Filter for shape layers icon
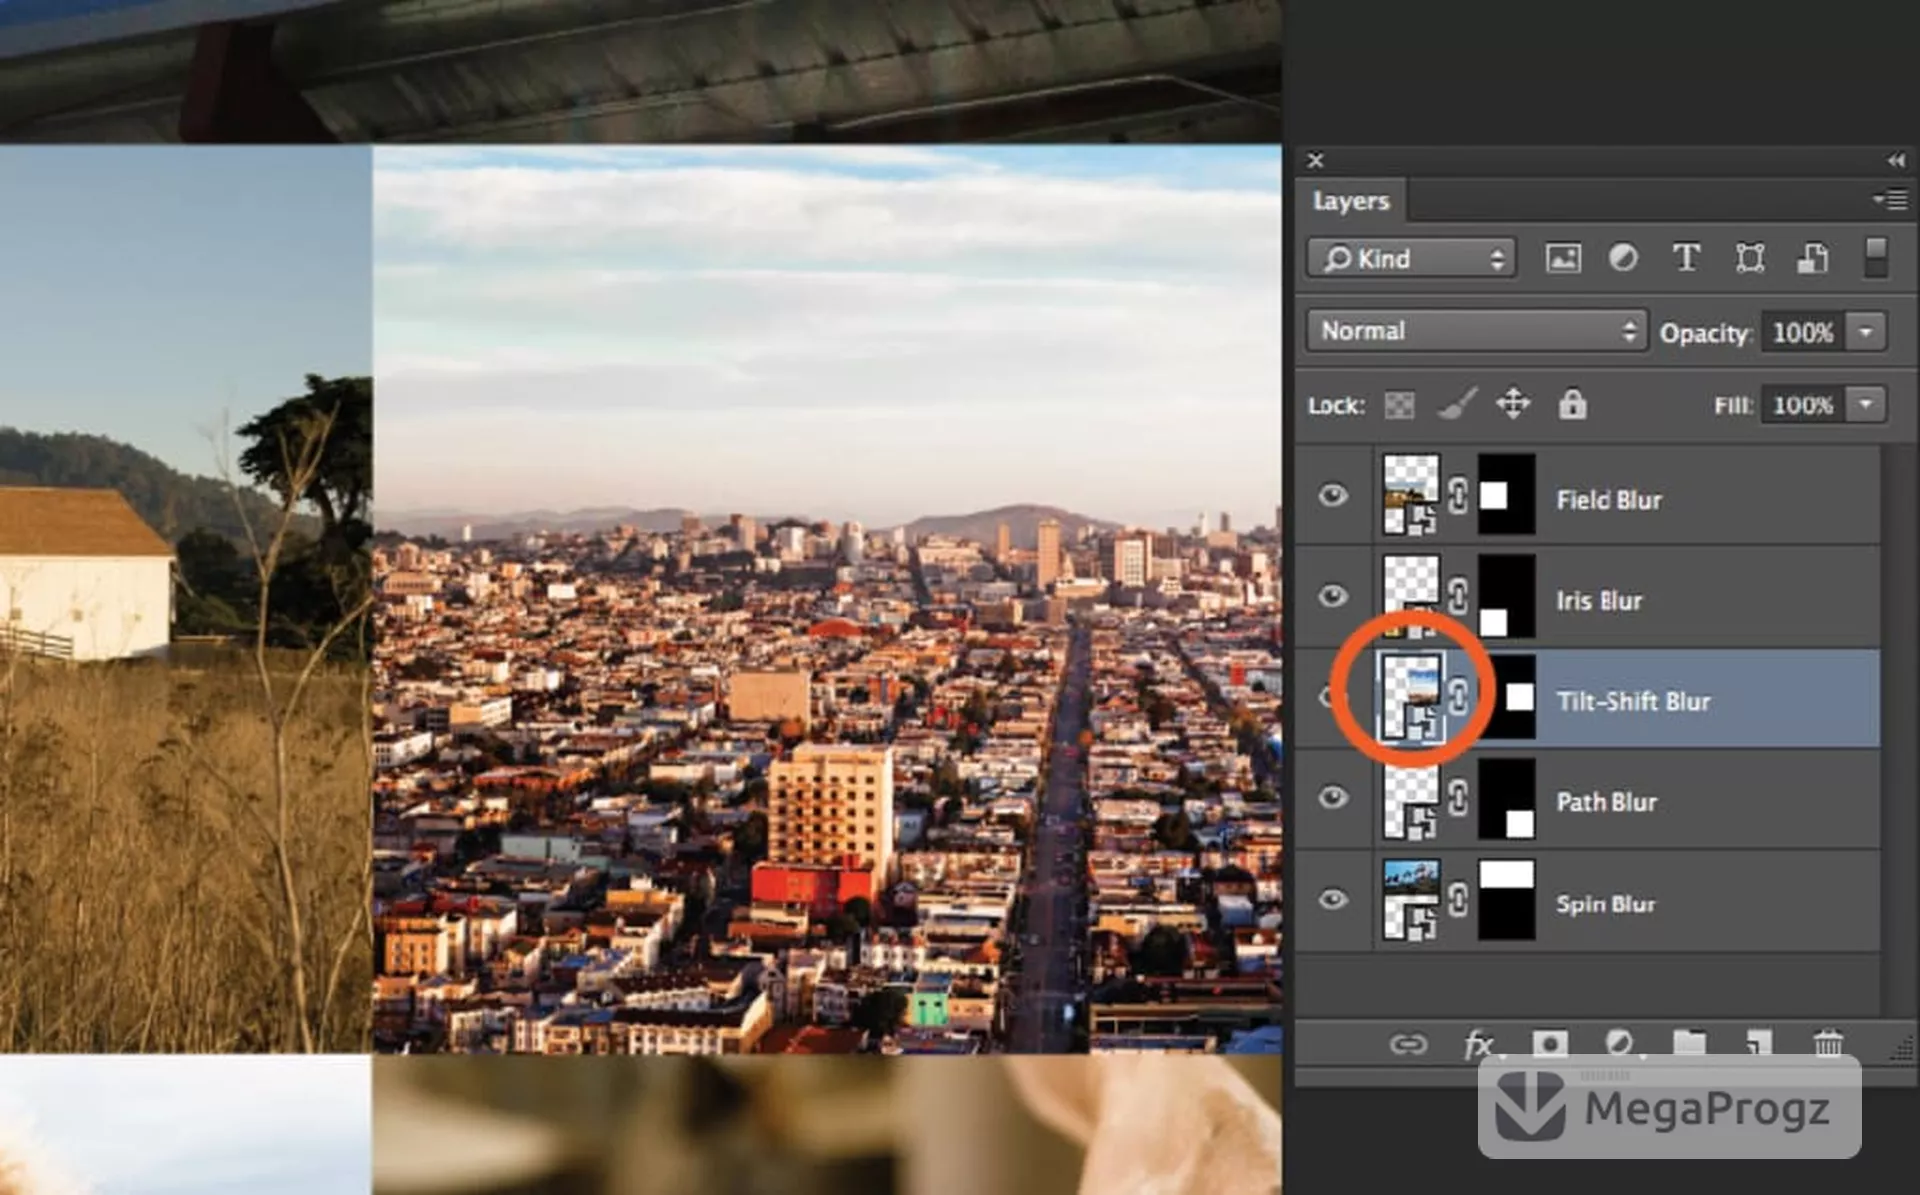The image size is (1920, 1195). point(1750,258)
